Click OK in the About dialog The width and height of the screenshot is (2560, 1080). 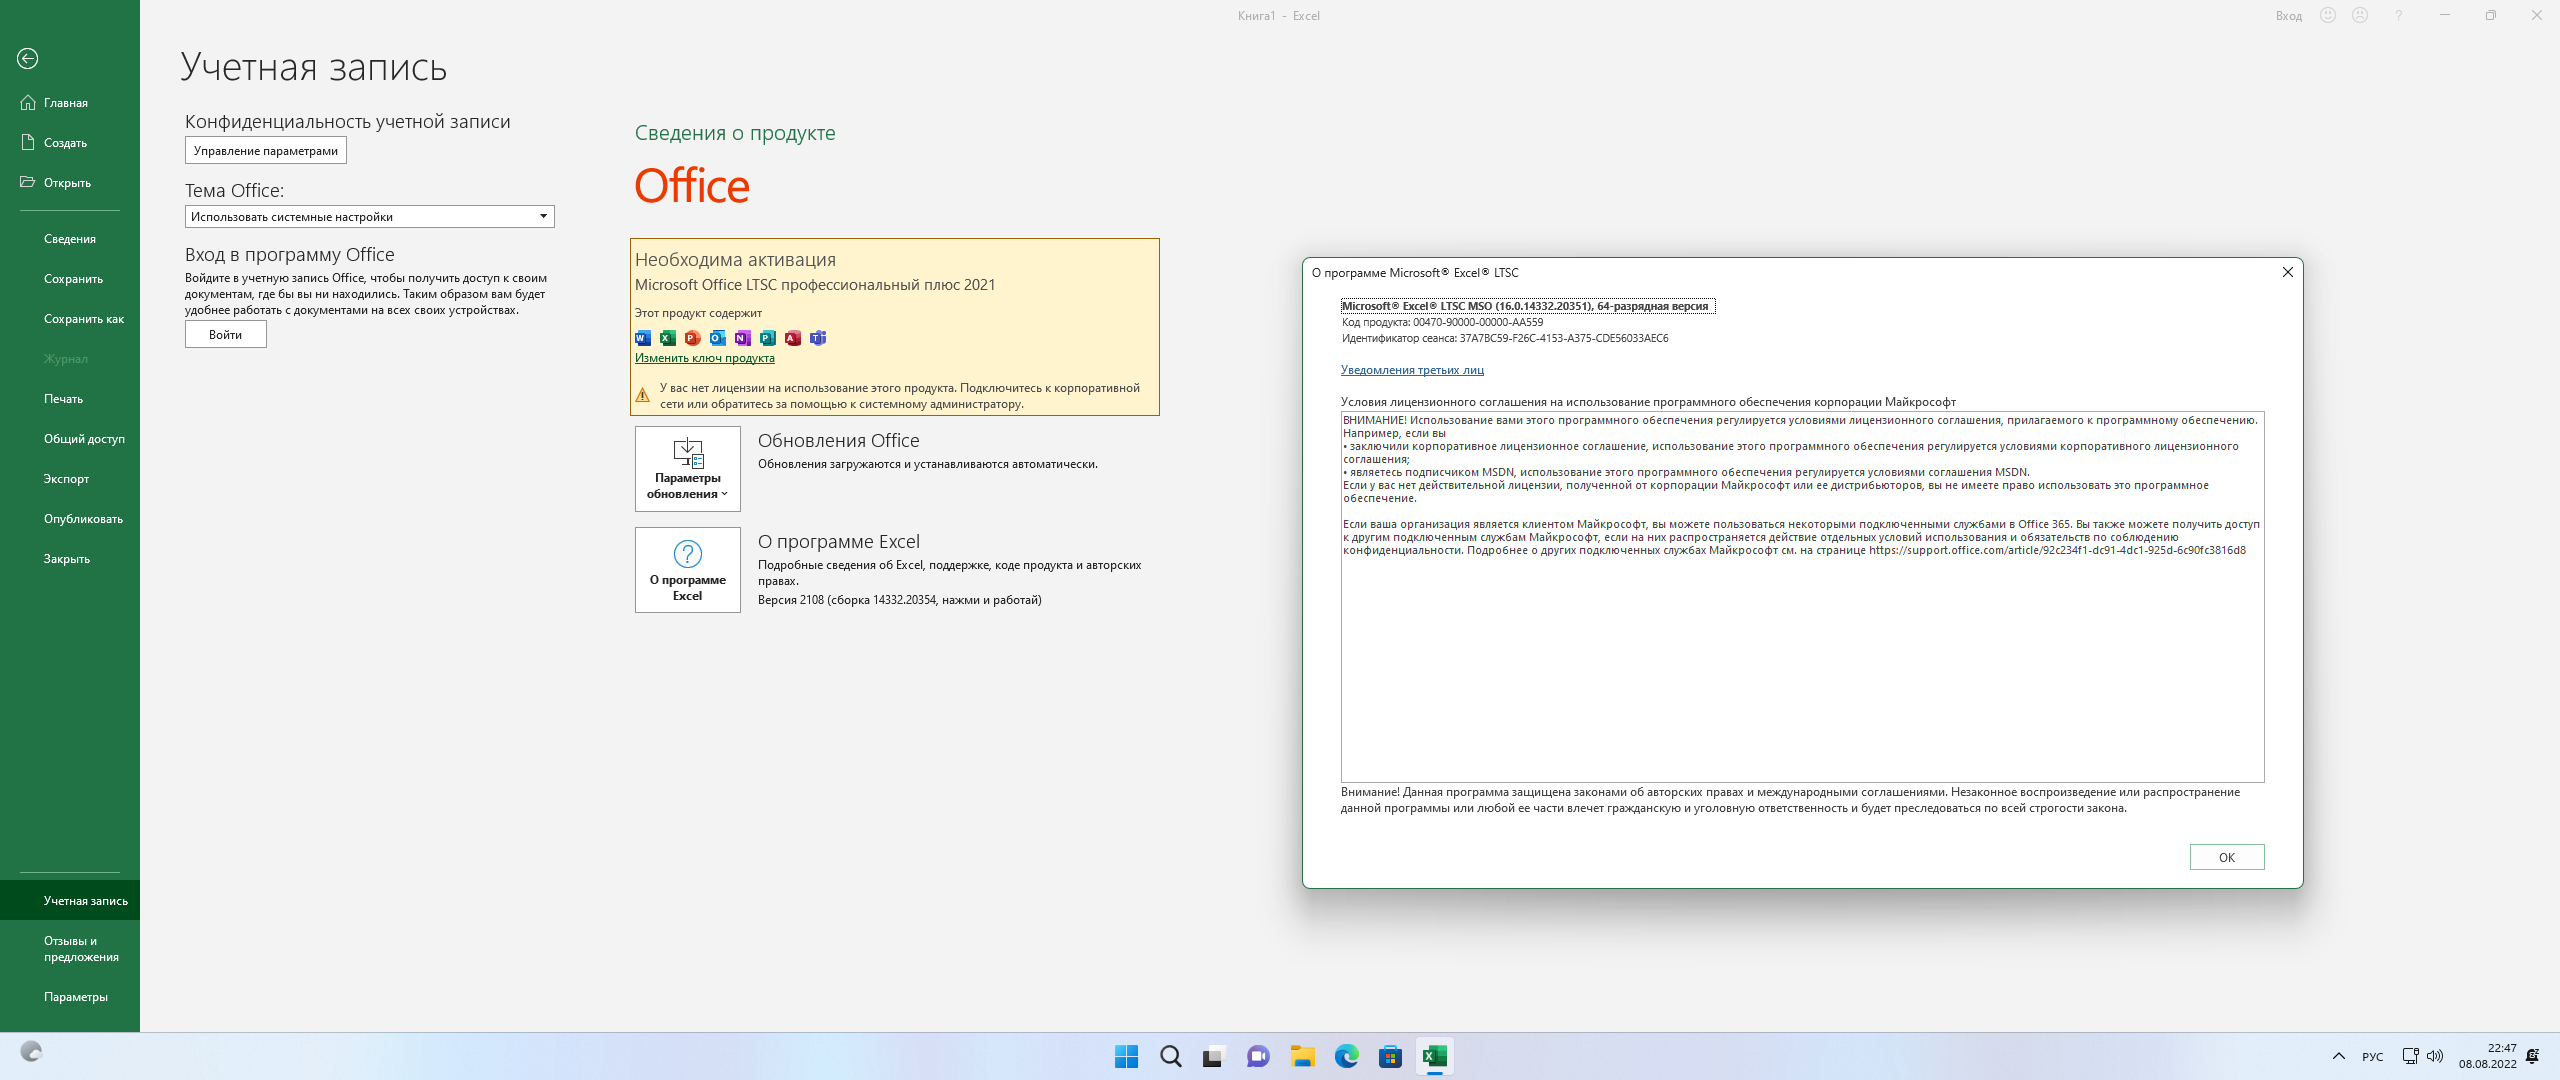point(2227,857)
